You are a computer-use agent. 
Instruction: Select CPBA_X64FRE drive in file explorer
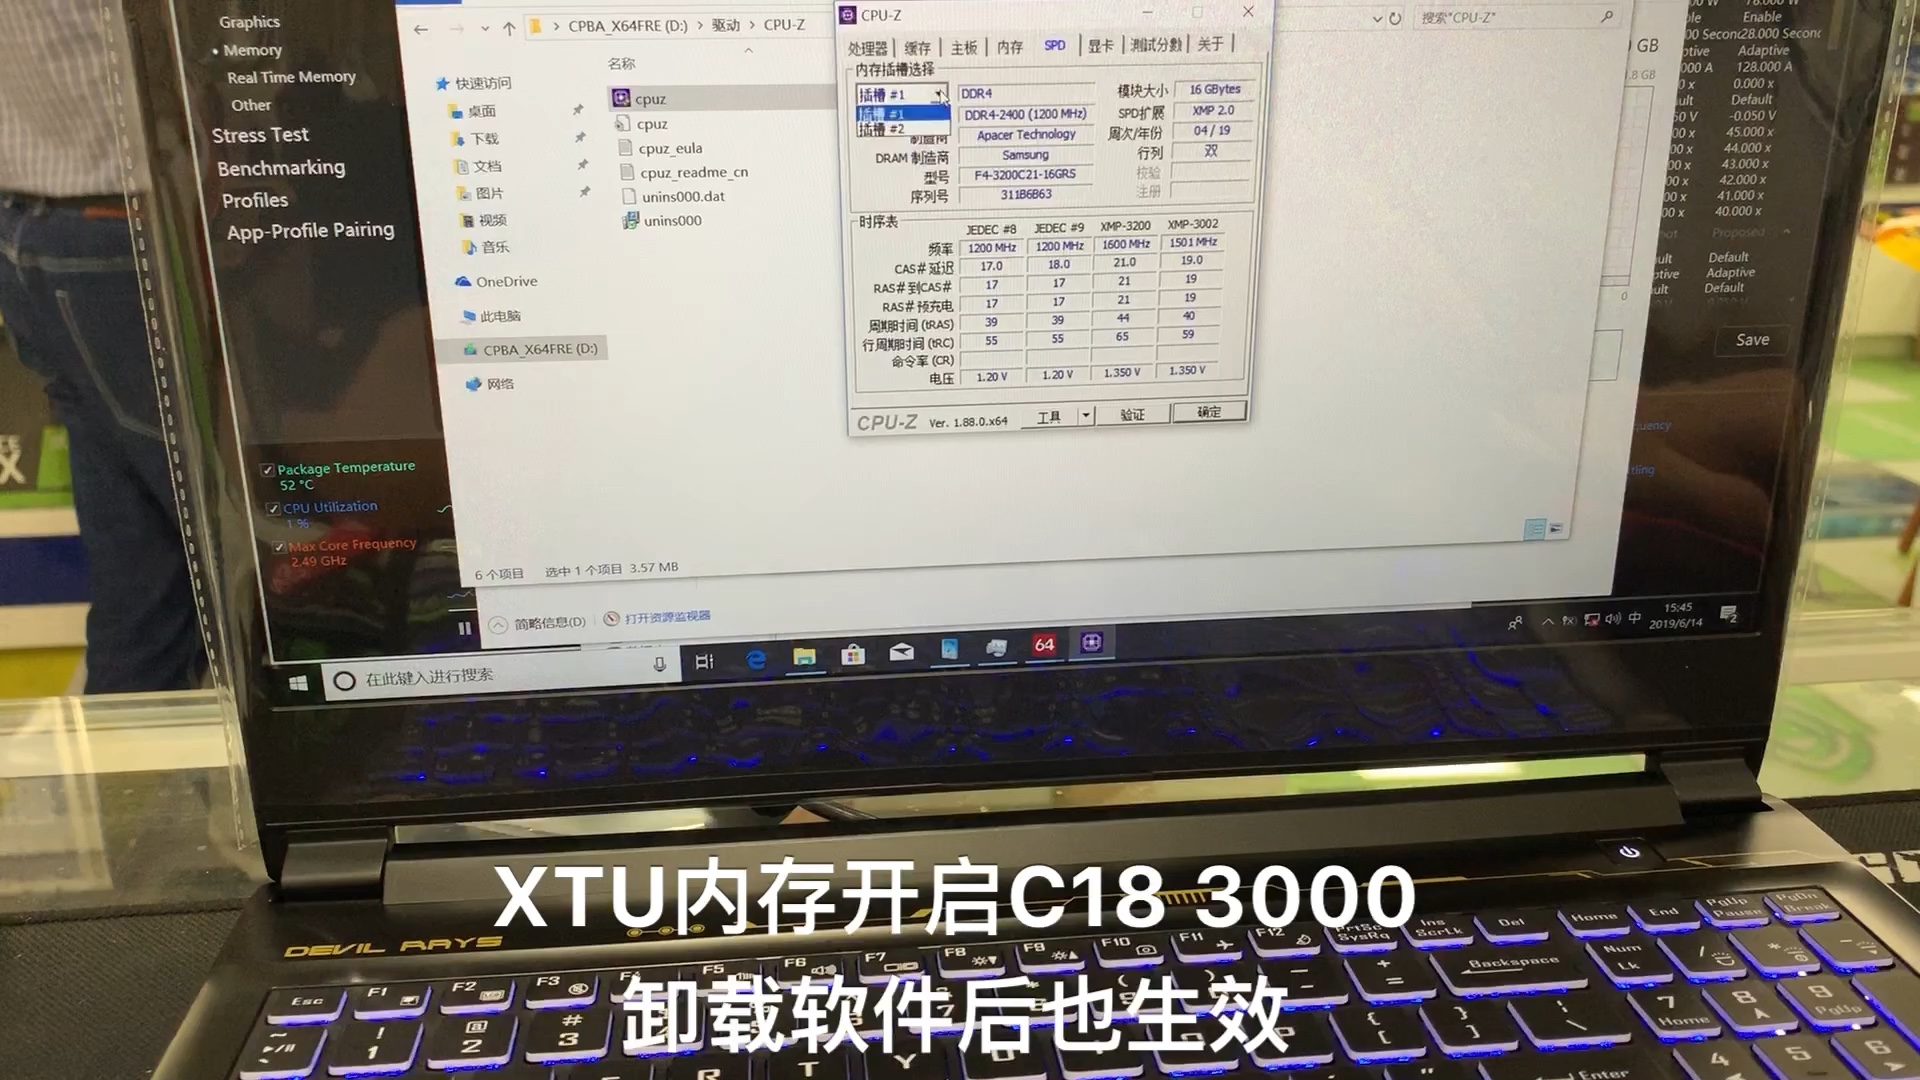(x=538, y=348)
